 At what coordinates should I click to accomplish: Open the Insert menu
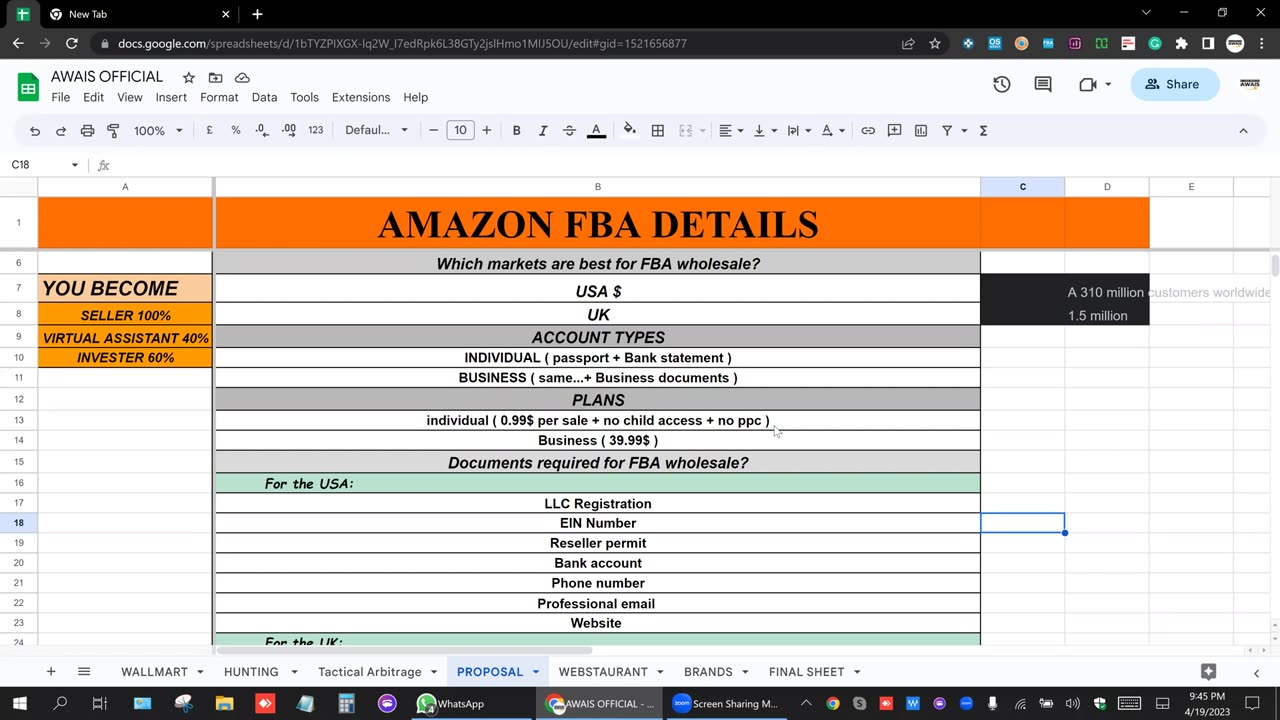tap(171, 97)
